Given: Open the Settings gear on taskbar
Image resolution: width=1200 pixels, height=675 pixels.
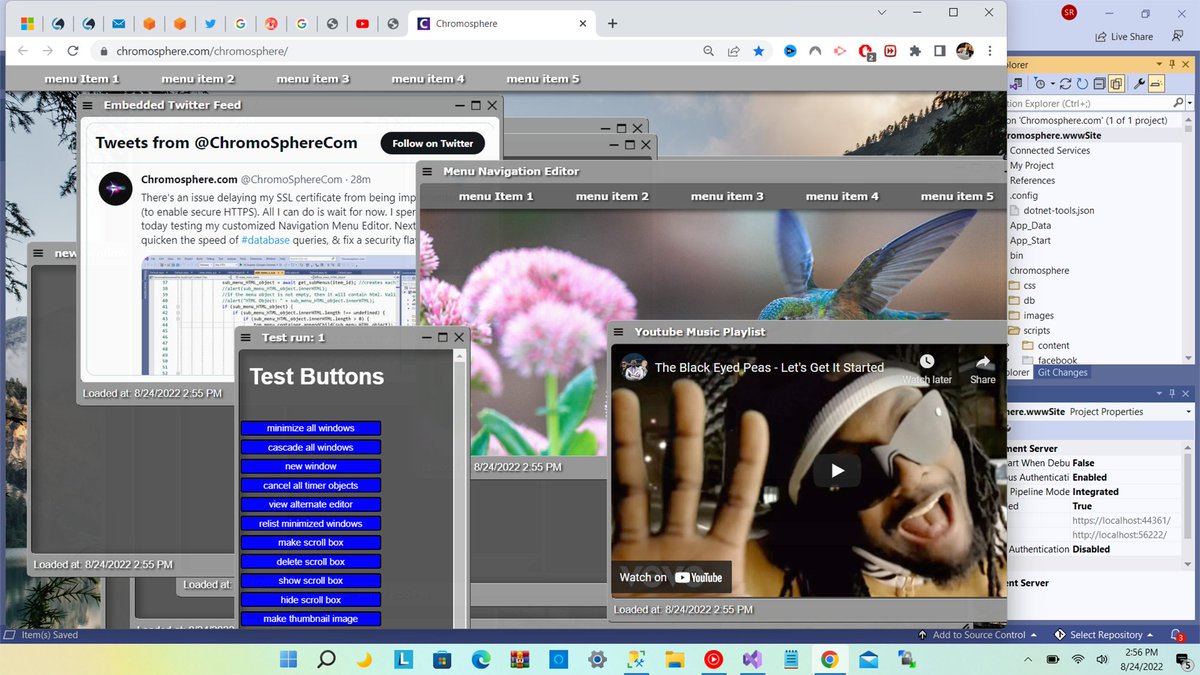Looking at the screenshot, I should click(597, 659).
